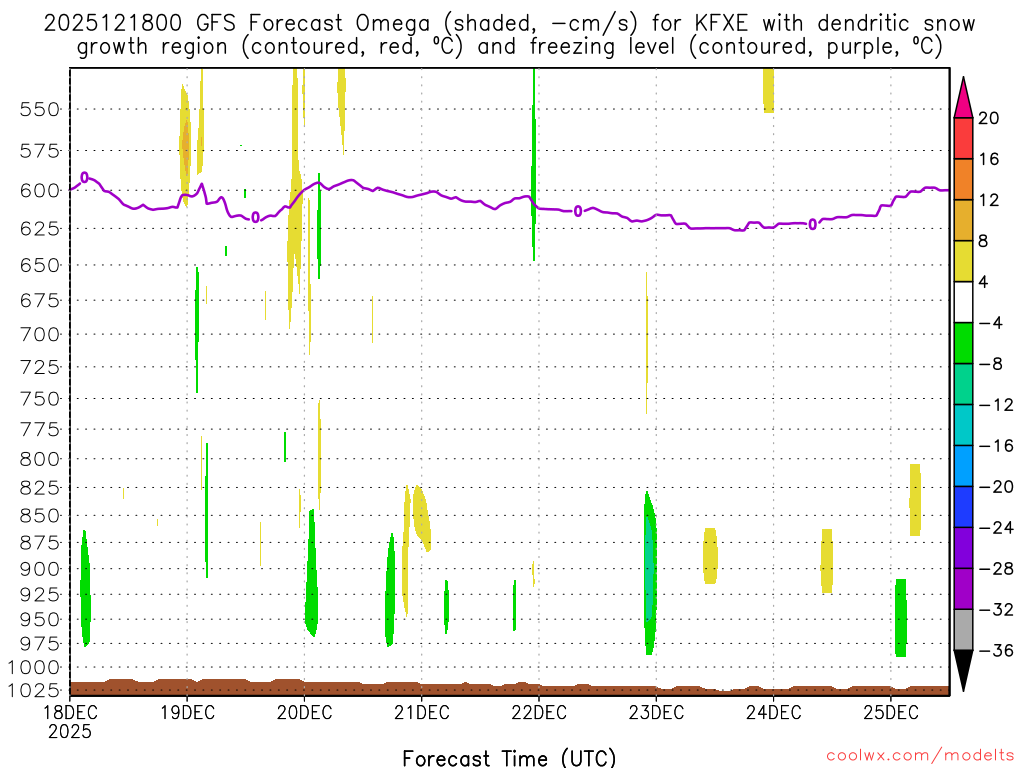Click the yellow omega blob near 25DEC at 850
Screen dimensions: 1024x768
[x=915, y=500]
